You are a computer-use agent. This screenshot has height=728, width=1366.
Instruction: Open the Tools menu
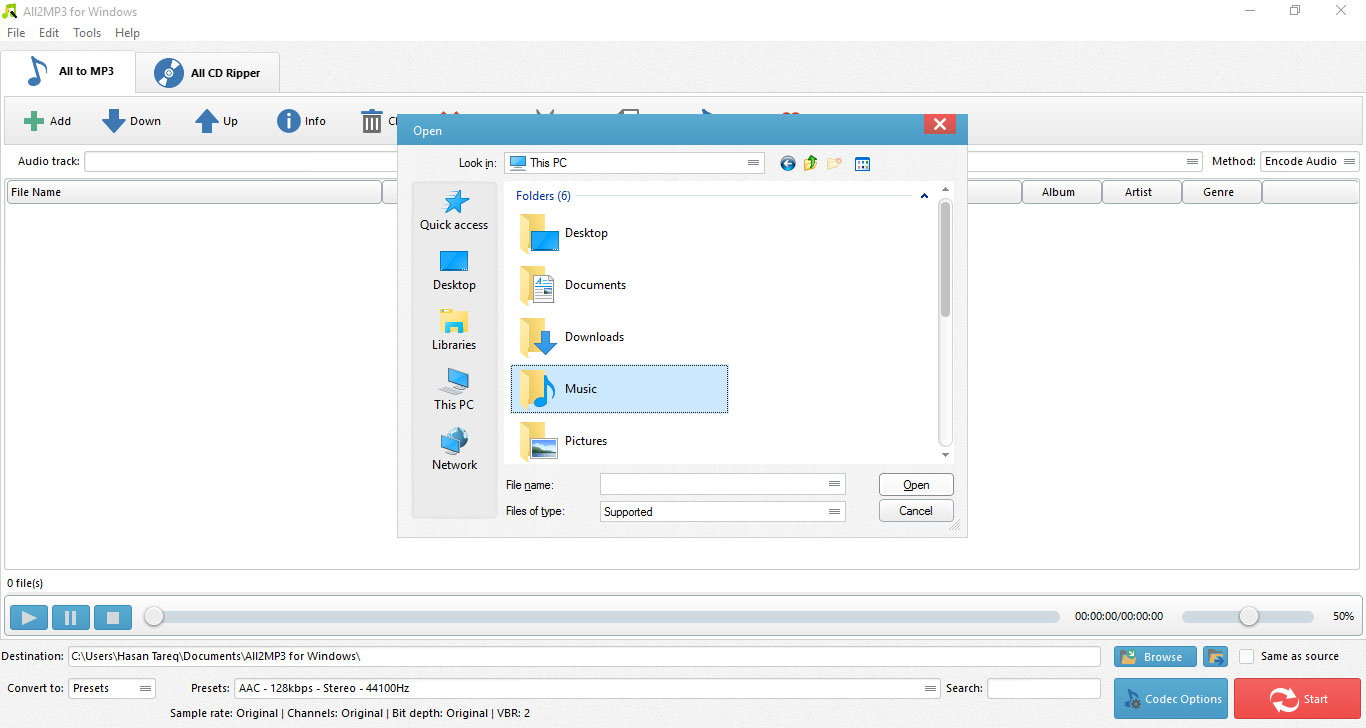coord(87,33)
